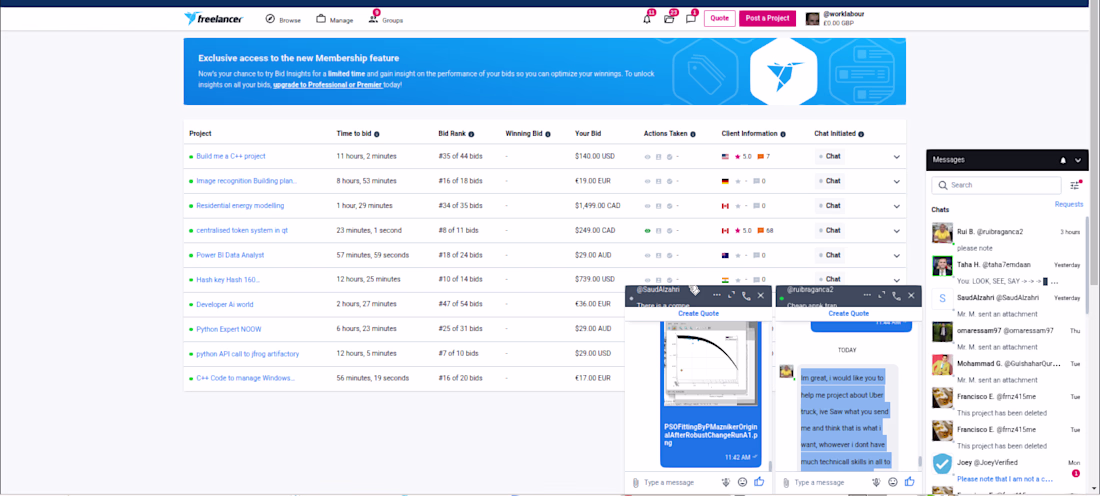Image resolution: width=1100 pixels, height=496 pixels.
Task: Open PSOFitting image thumbnail in SaudAlzahri chat
Action: [x=711, y=363]
